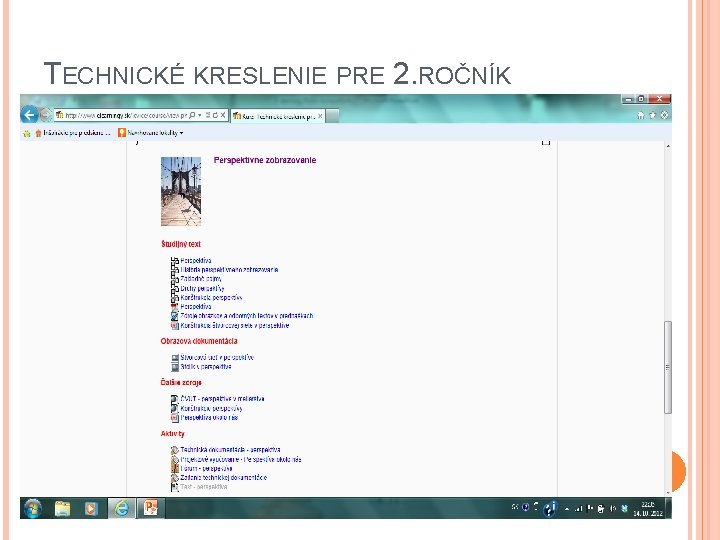Open the address bar dropdown arrow
Viewport: 720px width, 540px height.
click(x=200, y=115)
